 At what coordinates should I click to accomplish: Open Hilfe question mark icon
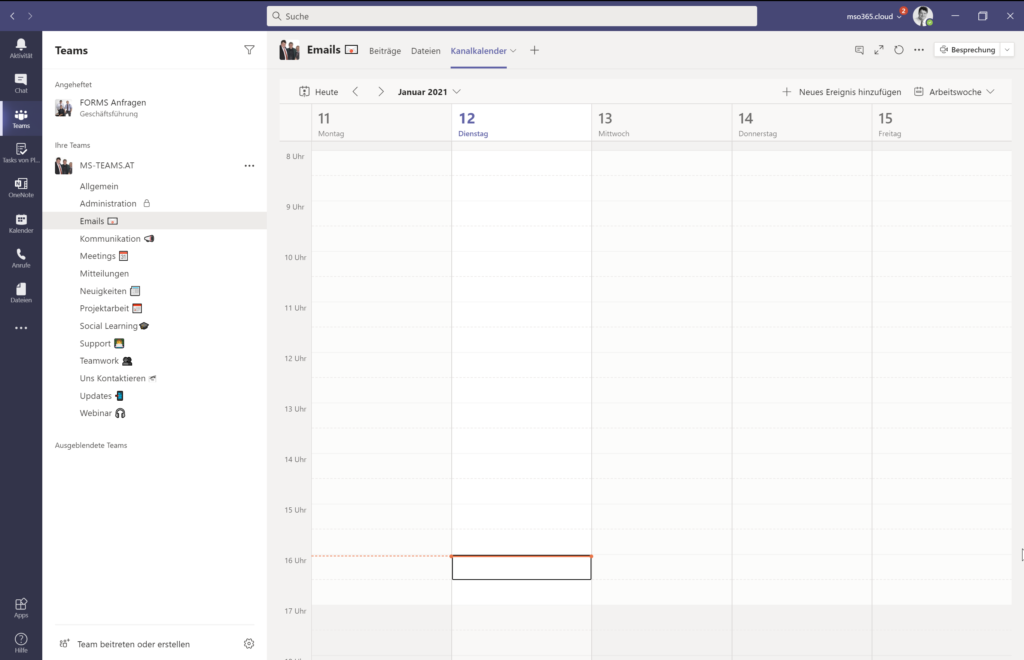pyautogui.click(x=21, y=642)
